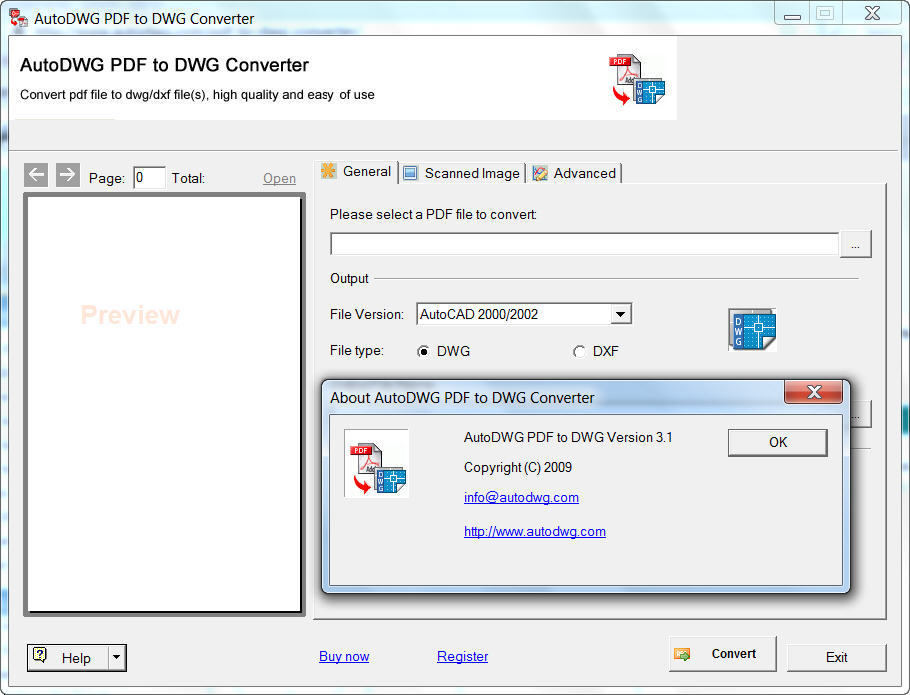Go to the previous page with the left arrow
Image resolution: width=910 pixels, height=695 pixels.
coord(36,175)
